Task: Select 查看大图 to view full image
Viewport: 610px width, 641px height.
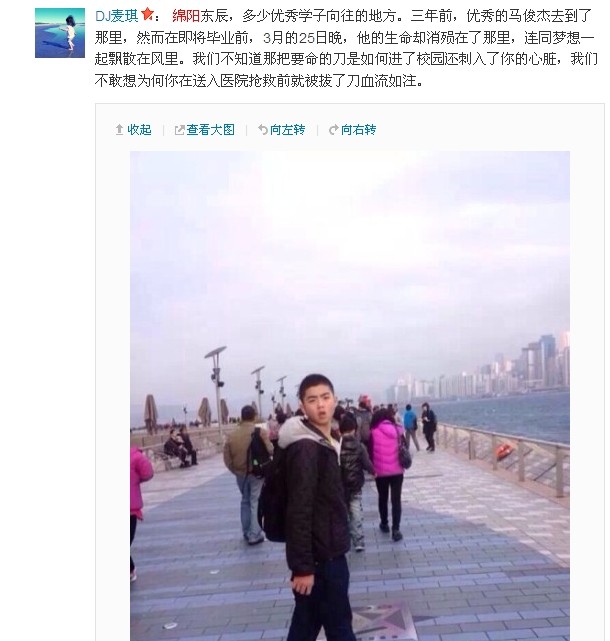Action: pos(211,130)
